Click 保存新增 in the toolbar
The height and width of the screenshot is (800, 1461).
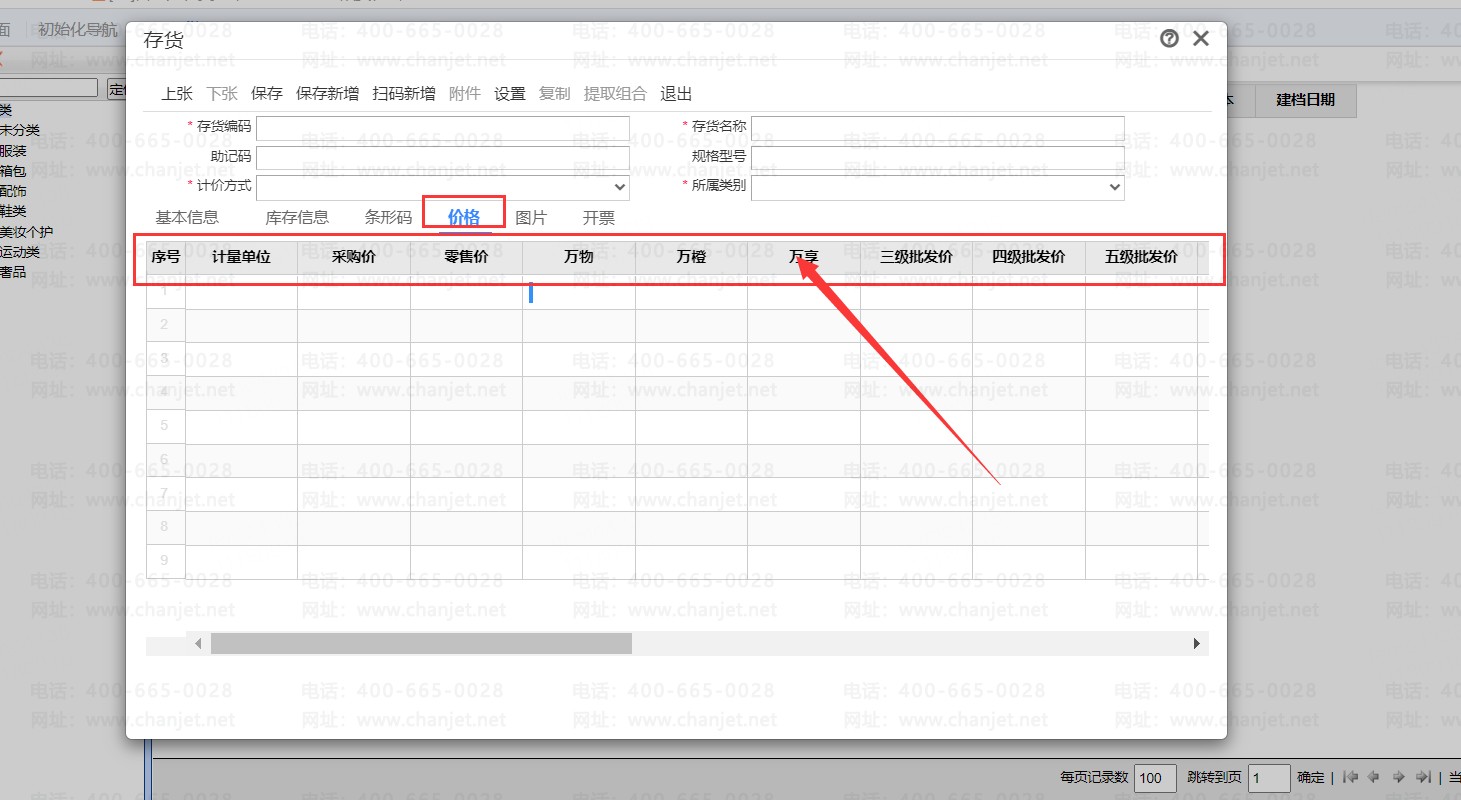(328, 94)
